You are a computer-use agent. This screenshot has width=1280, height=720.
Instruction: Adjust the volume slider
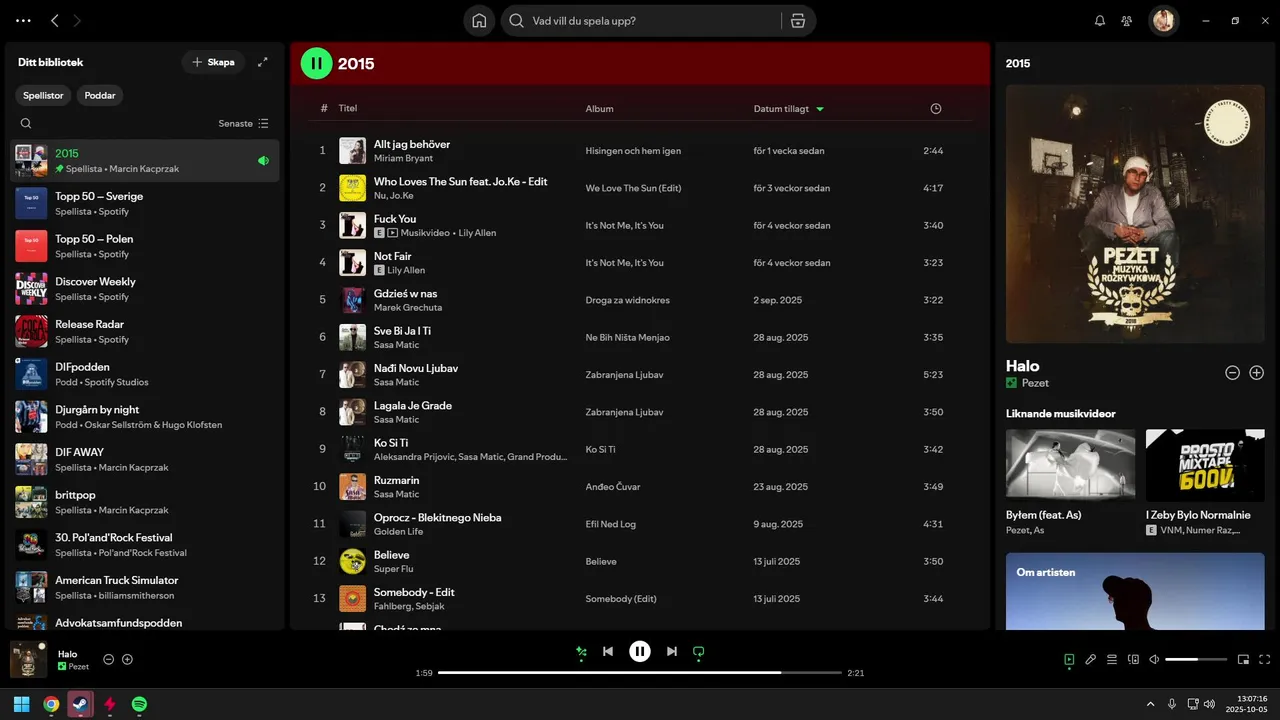[1196, 660]
